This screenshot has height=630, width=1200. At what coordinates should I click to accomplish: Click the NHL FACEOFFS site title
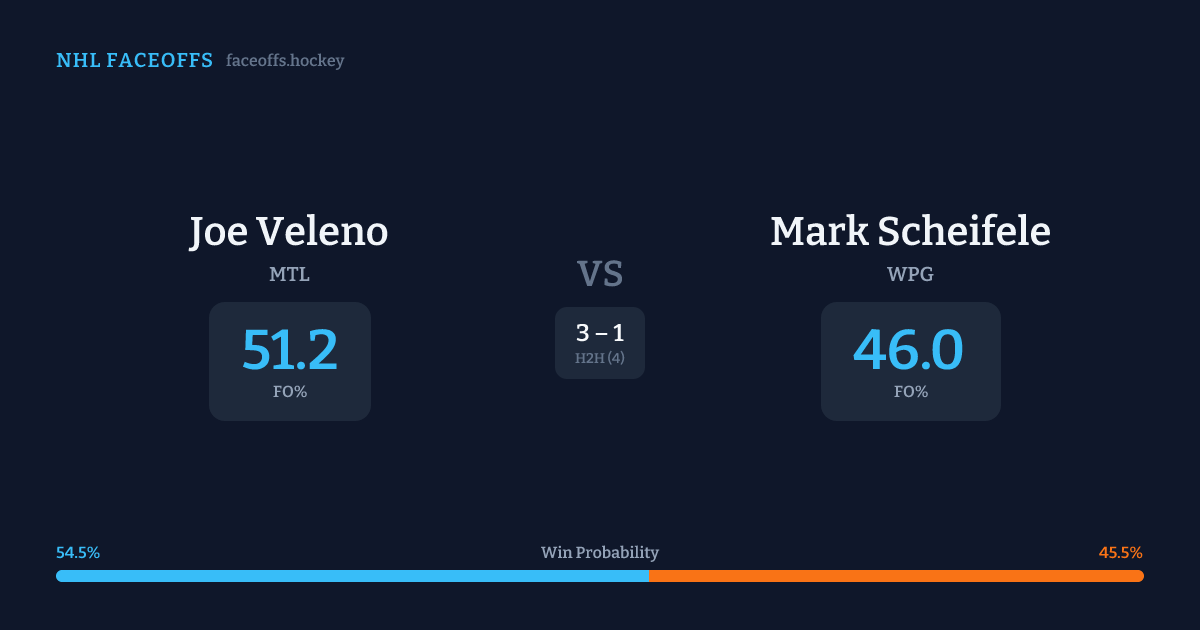click(134, 61)
